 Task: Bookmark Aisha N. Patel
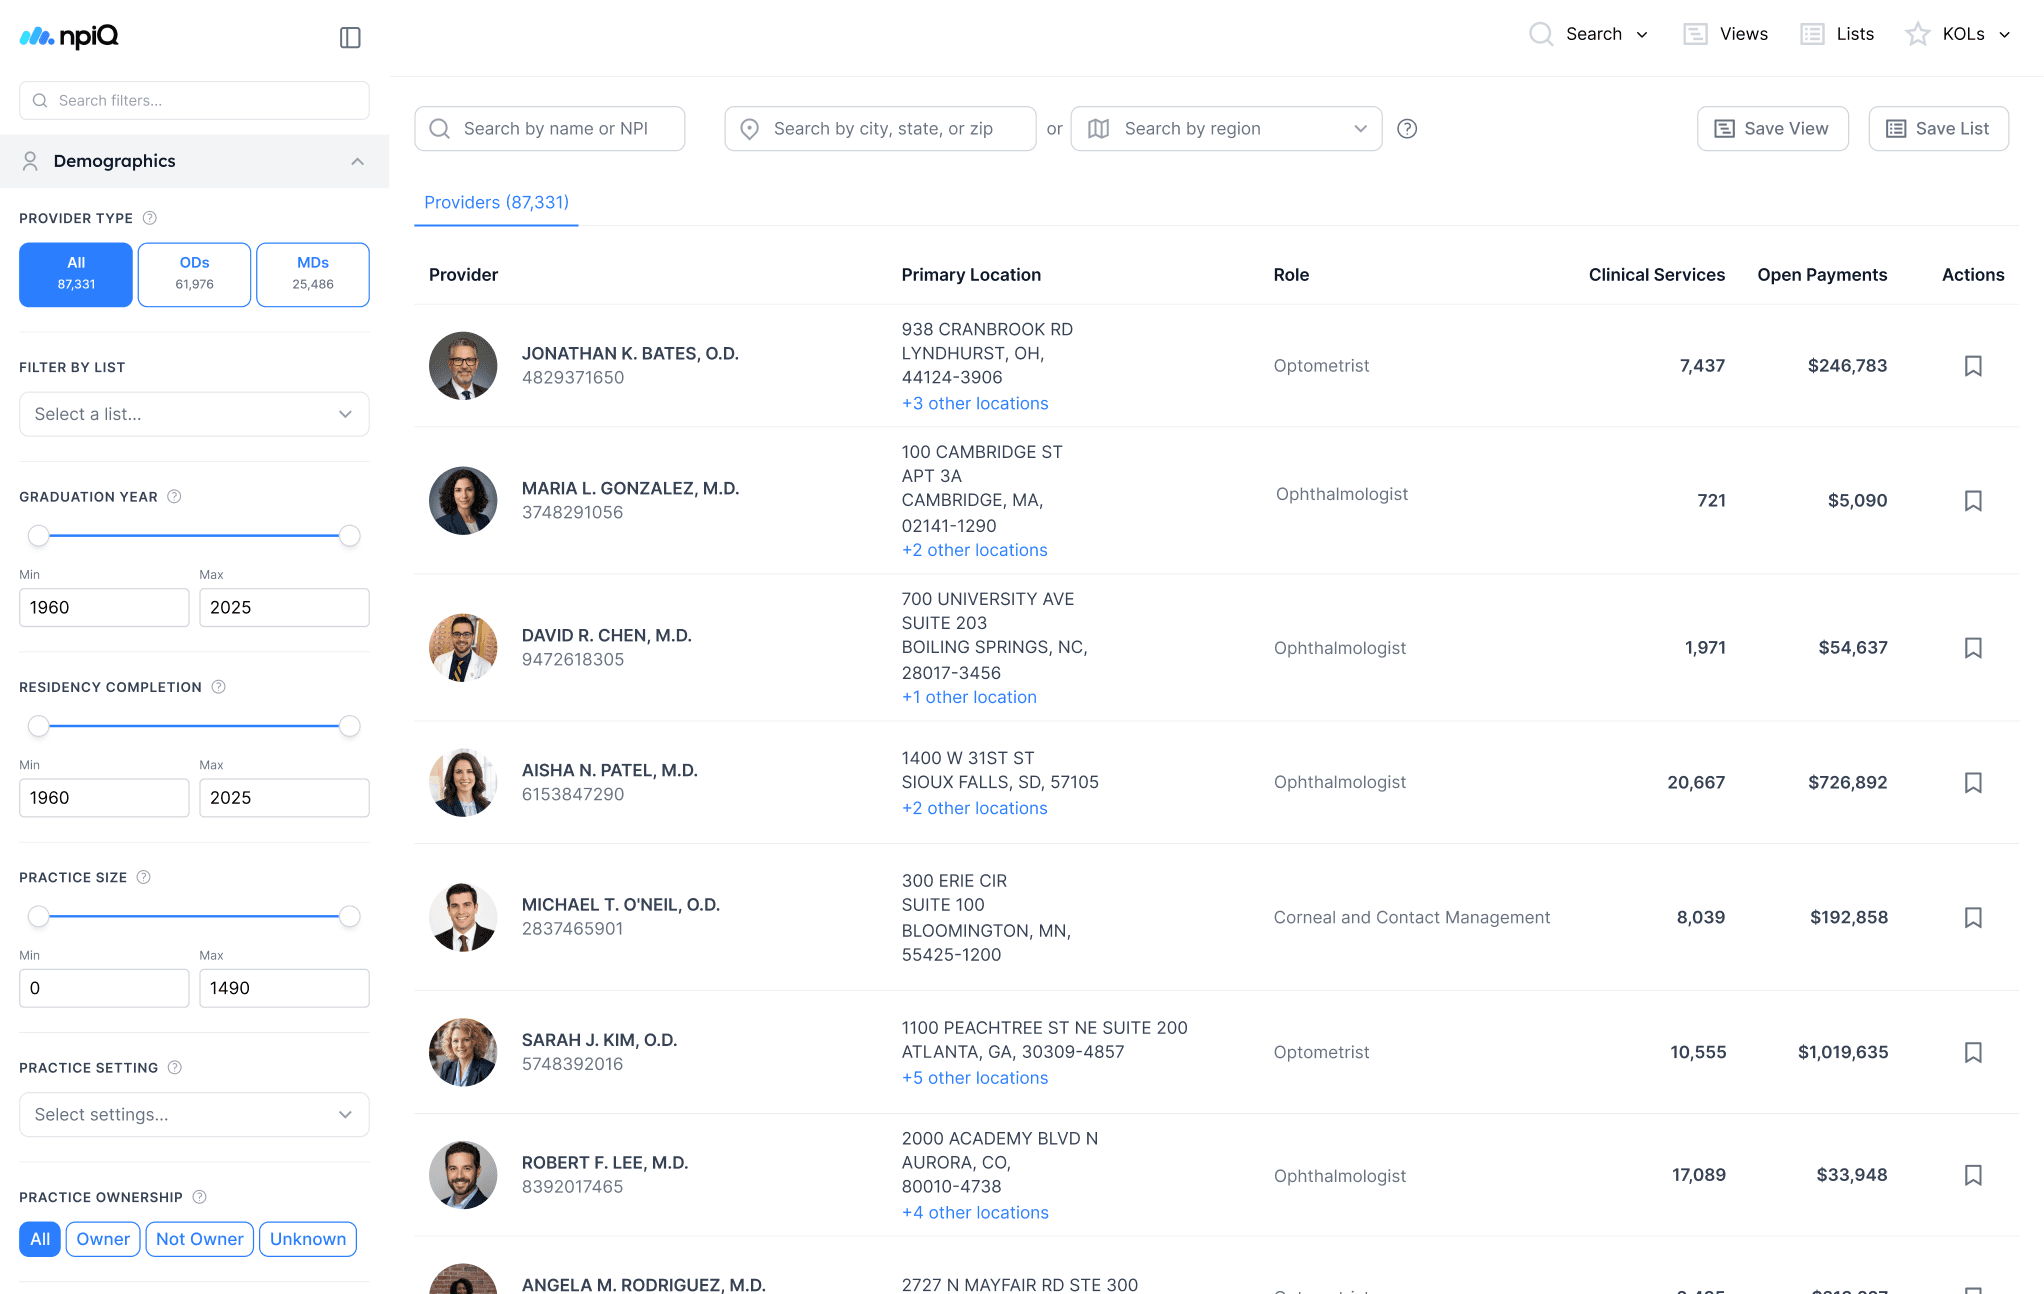pos(1973,783)
